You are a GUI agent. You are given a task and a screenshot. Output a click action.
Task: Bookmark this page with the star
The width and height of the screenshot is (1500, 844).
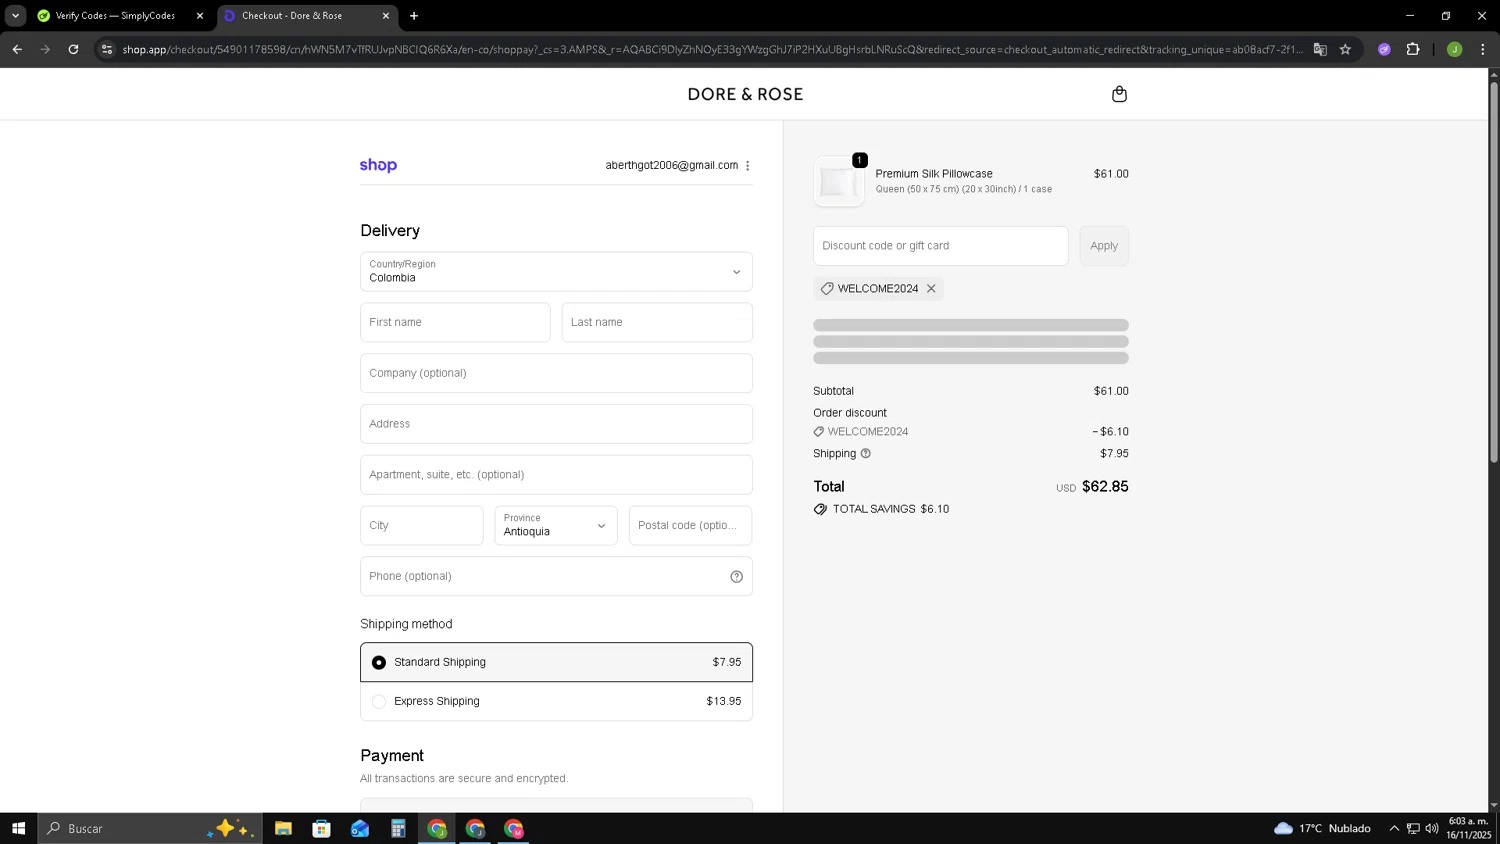tap(1345, 49)
